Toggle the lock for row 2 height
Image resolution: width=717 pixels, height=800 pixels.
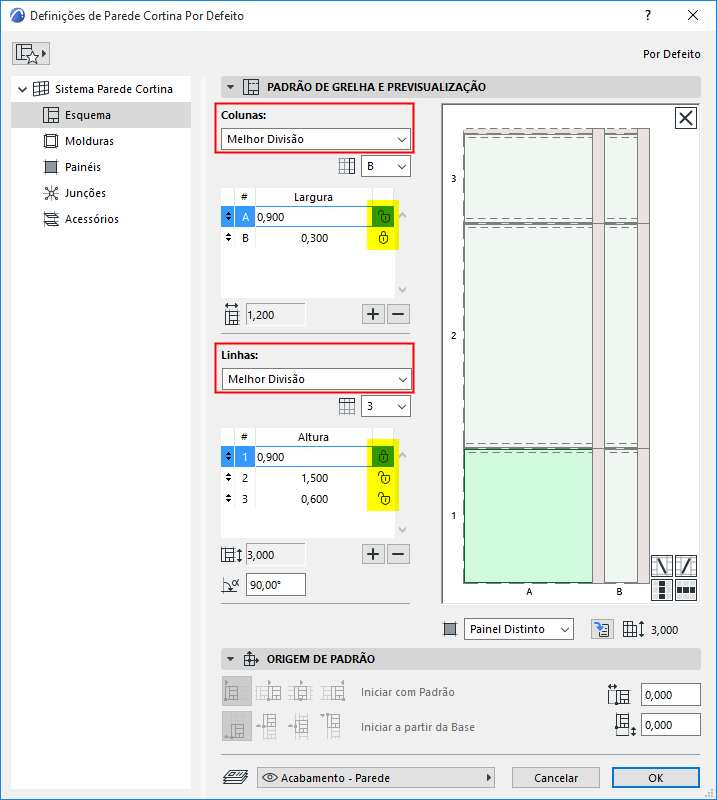[x=383, y=478]
